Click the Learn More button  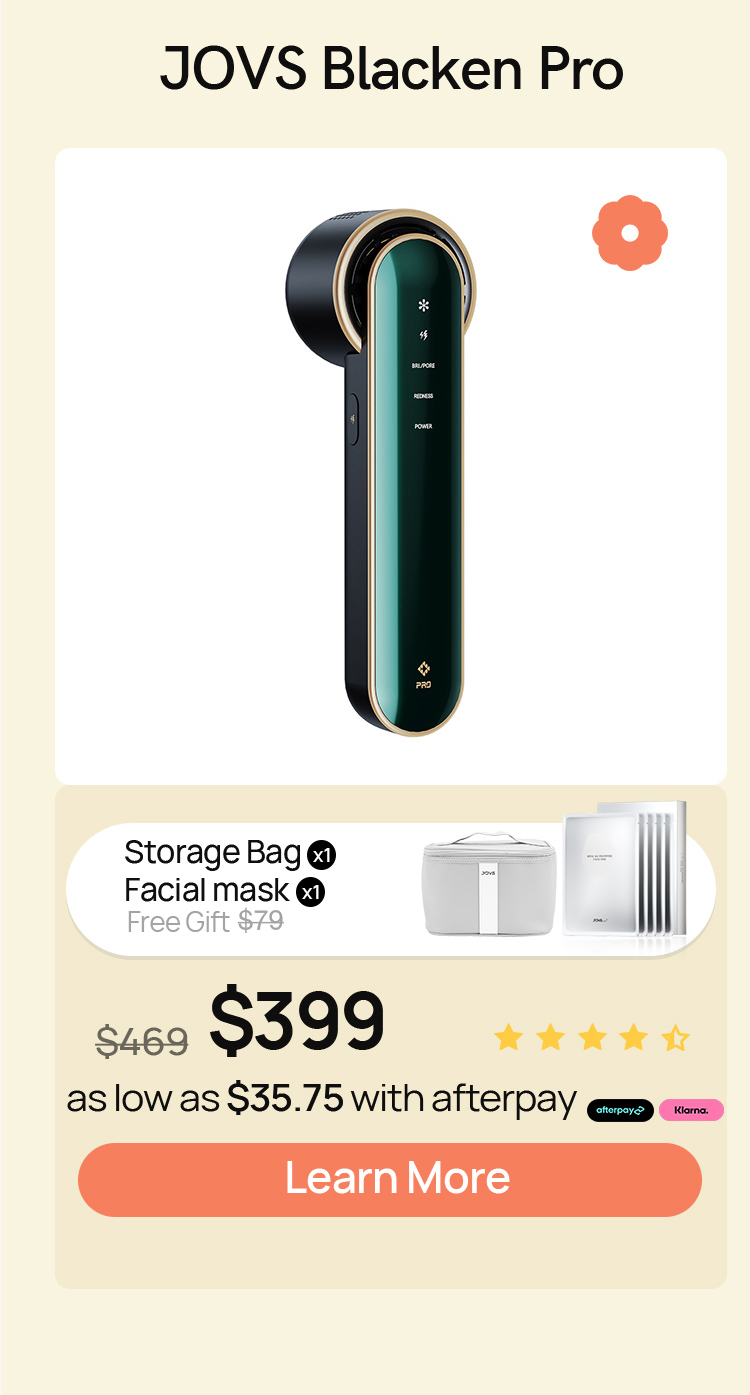(x=390, y=1180)
